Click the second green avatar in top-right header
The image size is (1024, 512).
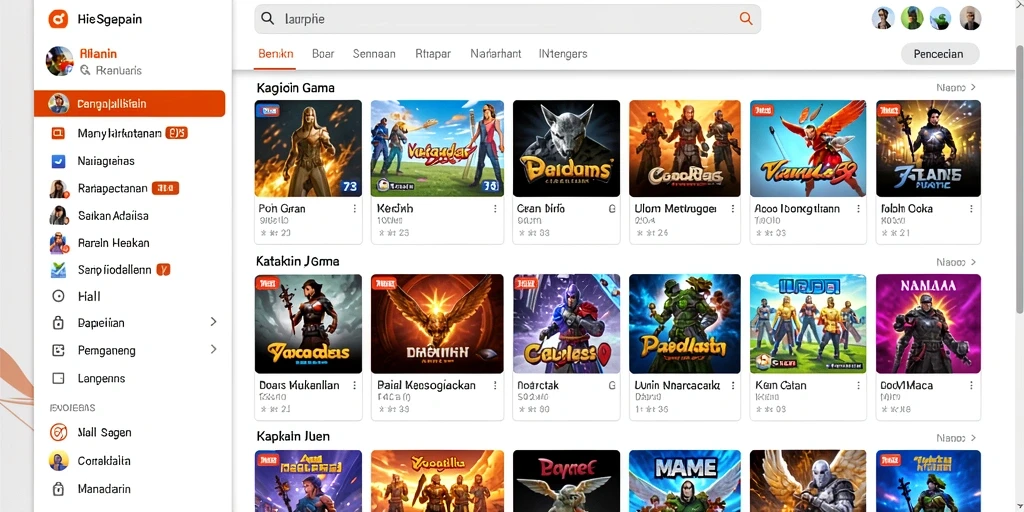tap(912, 18)
